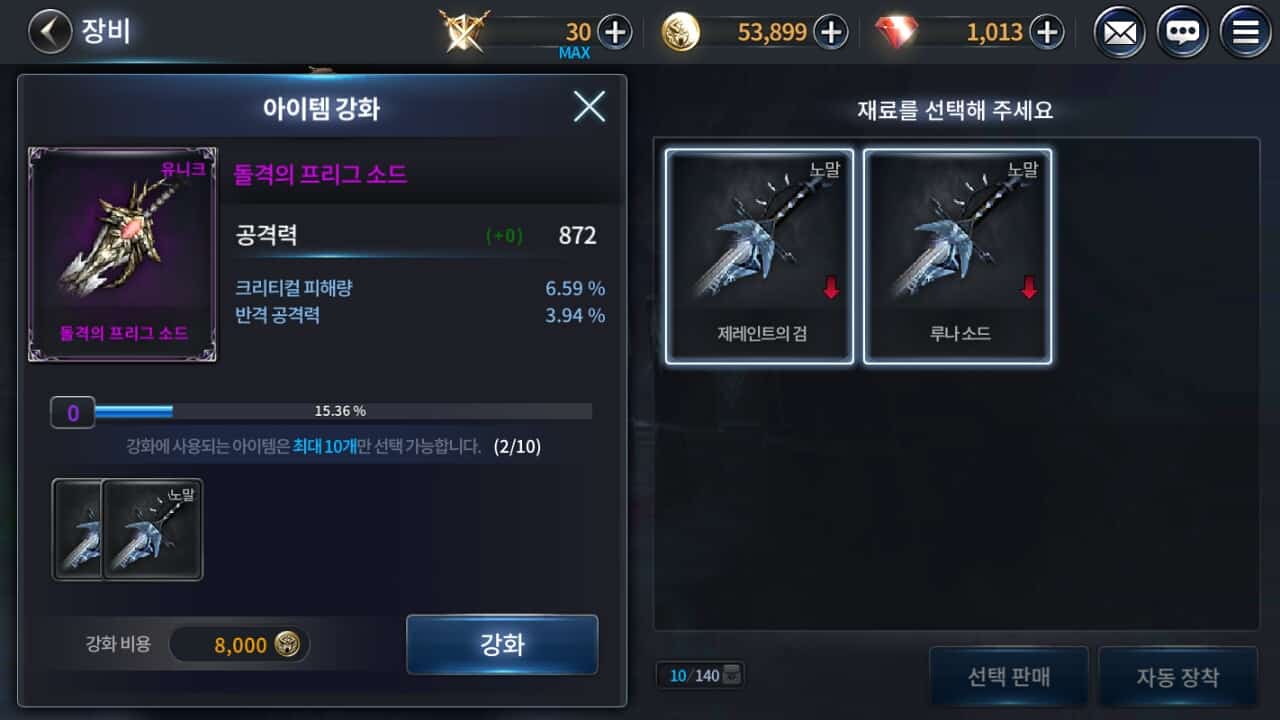Deselect the 제레인트의 검 material
Viewport: 1280px width, 720px height.
click(x=760, y=256)
